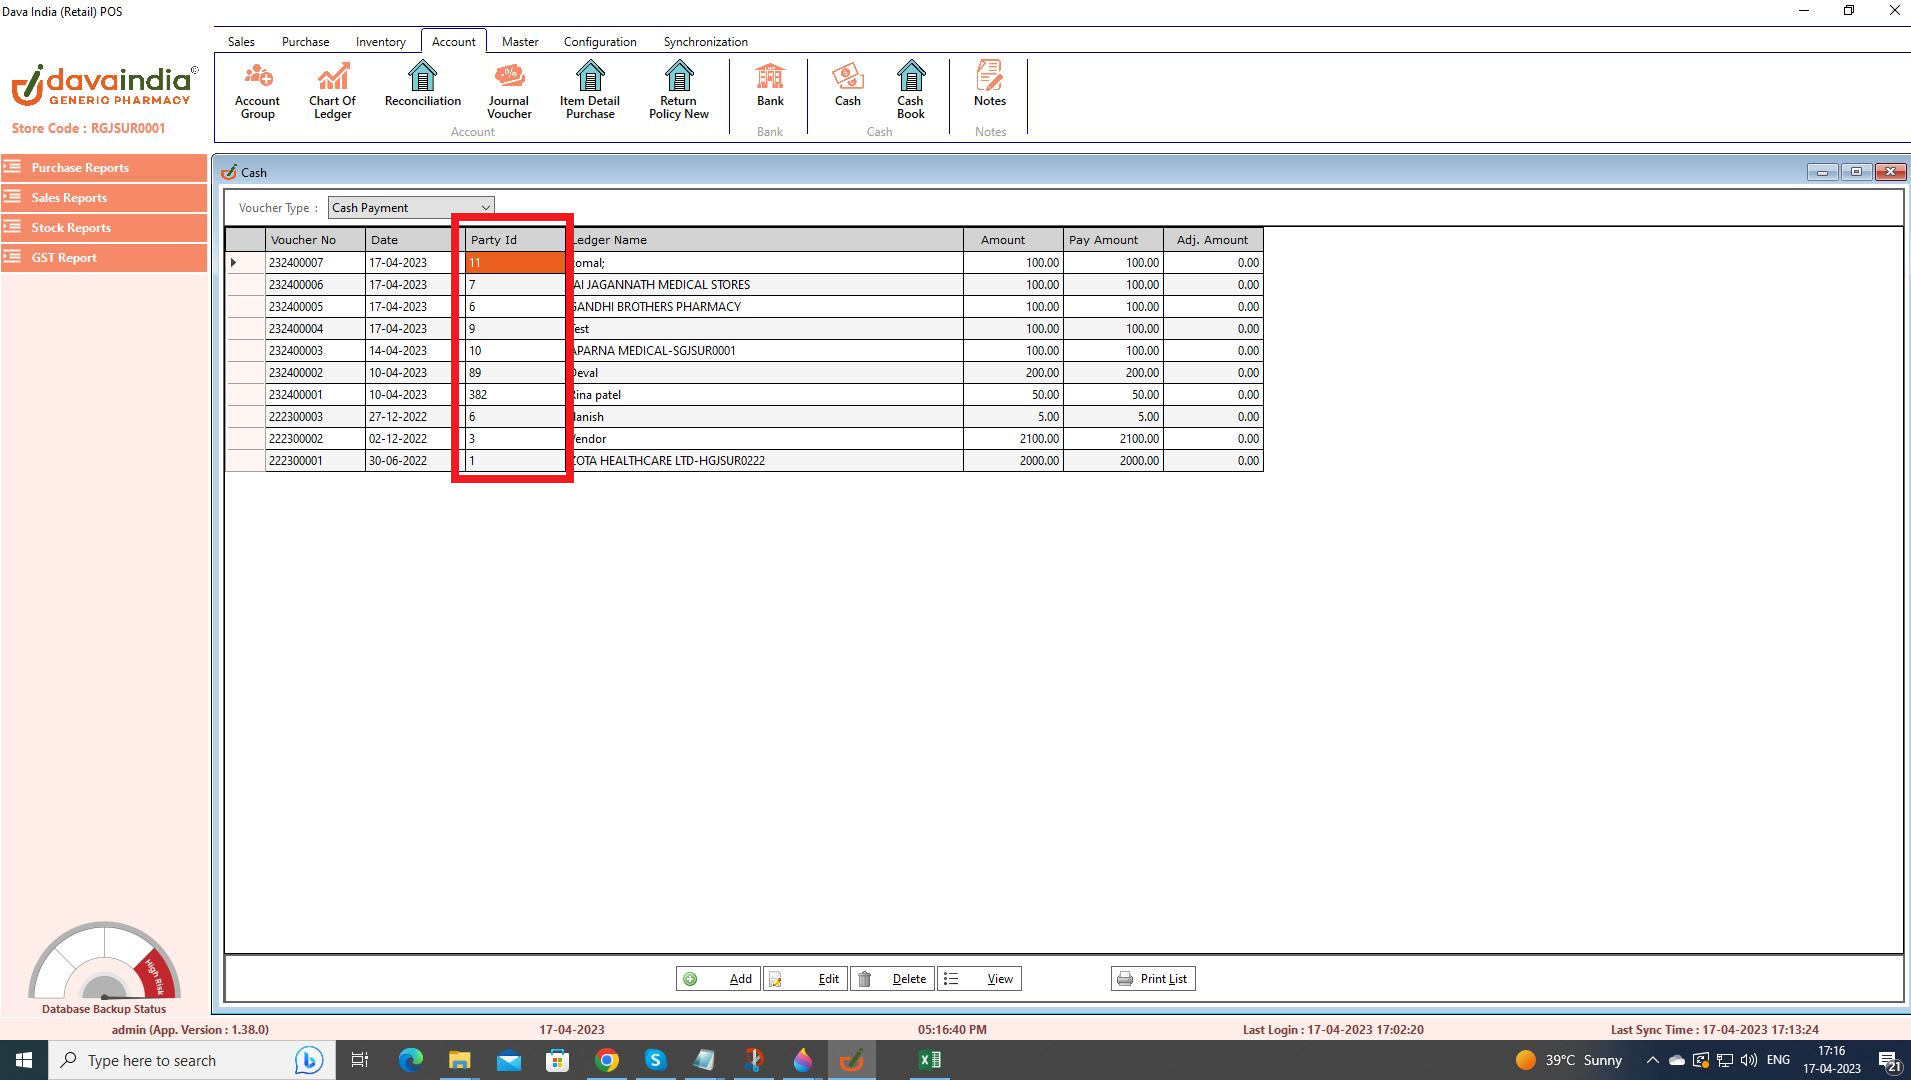The image size is (1911, 1080).
Task: Expand the Voucher Type dropdown
Action: [485, 208]
